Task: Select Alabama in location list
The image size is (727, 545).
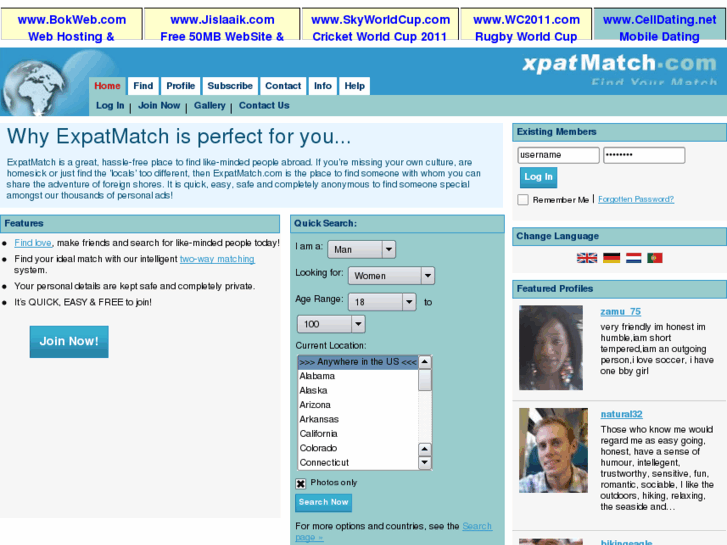Action: click(x=358, y=376)
